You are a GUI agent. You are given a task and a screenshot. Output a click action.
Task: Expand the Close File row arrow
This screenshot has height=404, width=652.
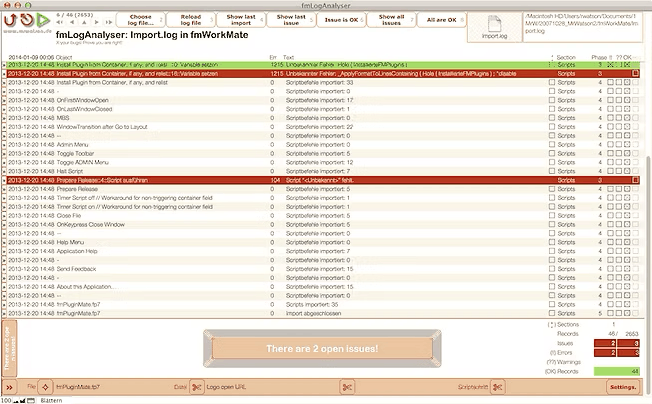(x=4, y=216)
